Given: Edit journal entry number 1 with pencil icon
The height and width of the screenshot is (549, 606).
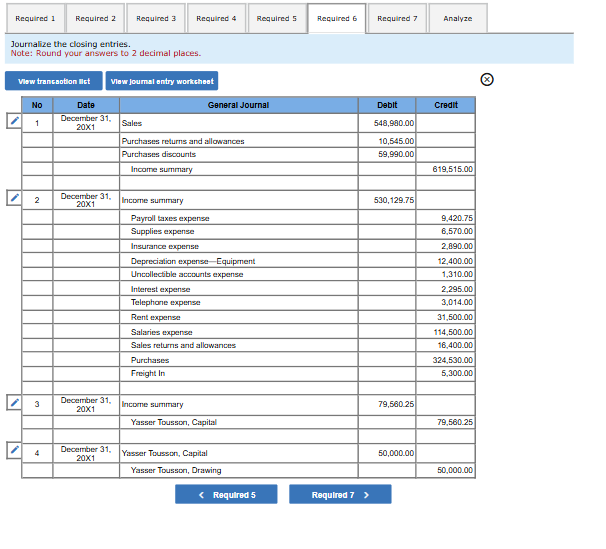Looking at the screenshot, I should tap(14, 121).
